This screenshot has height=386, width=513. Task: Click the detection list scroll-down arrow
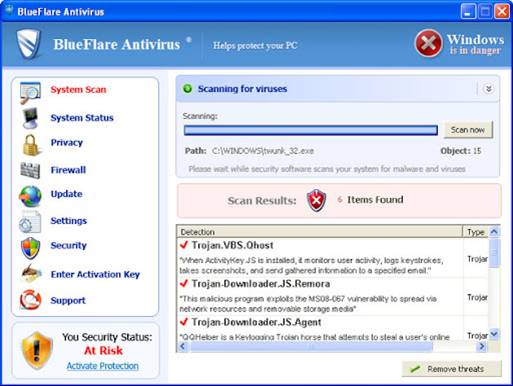494,334
